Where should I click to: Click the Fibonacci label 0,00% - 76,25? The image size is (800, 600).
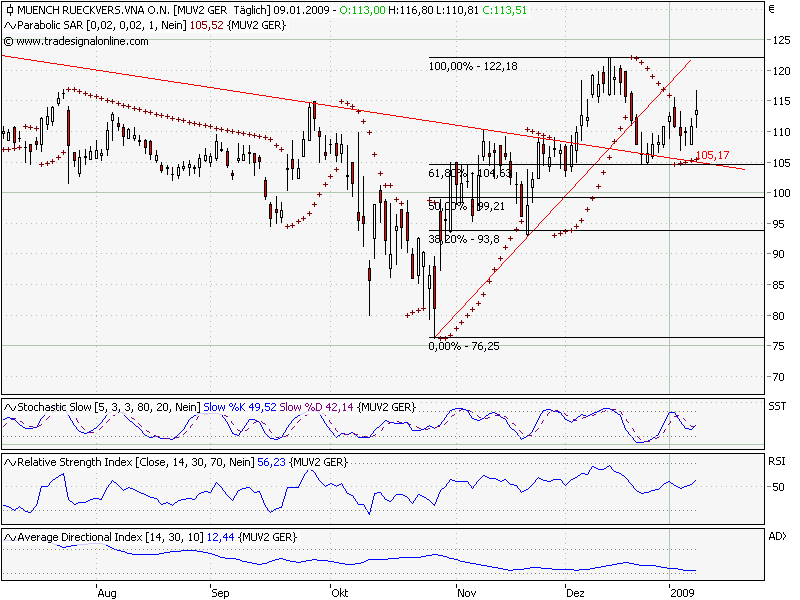tap(464, 346)
